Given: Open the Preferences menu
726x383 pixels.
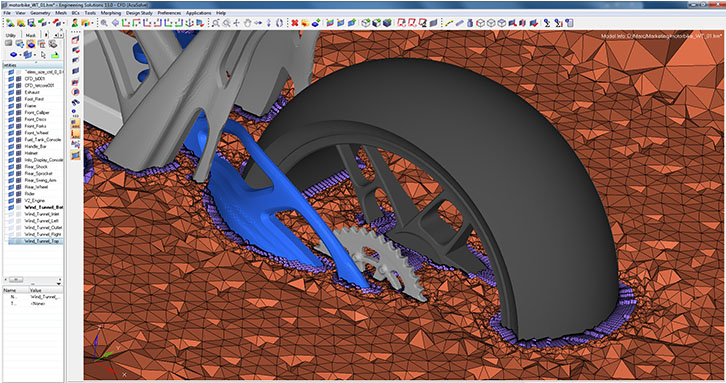Looking at the screenshot, I should point(169,13).
